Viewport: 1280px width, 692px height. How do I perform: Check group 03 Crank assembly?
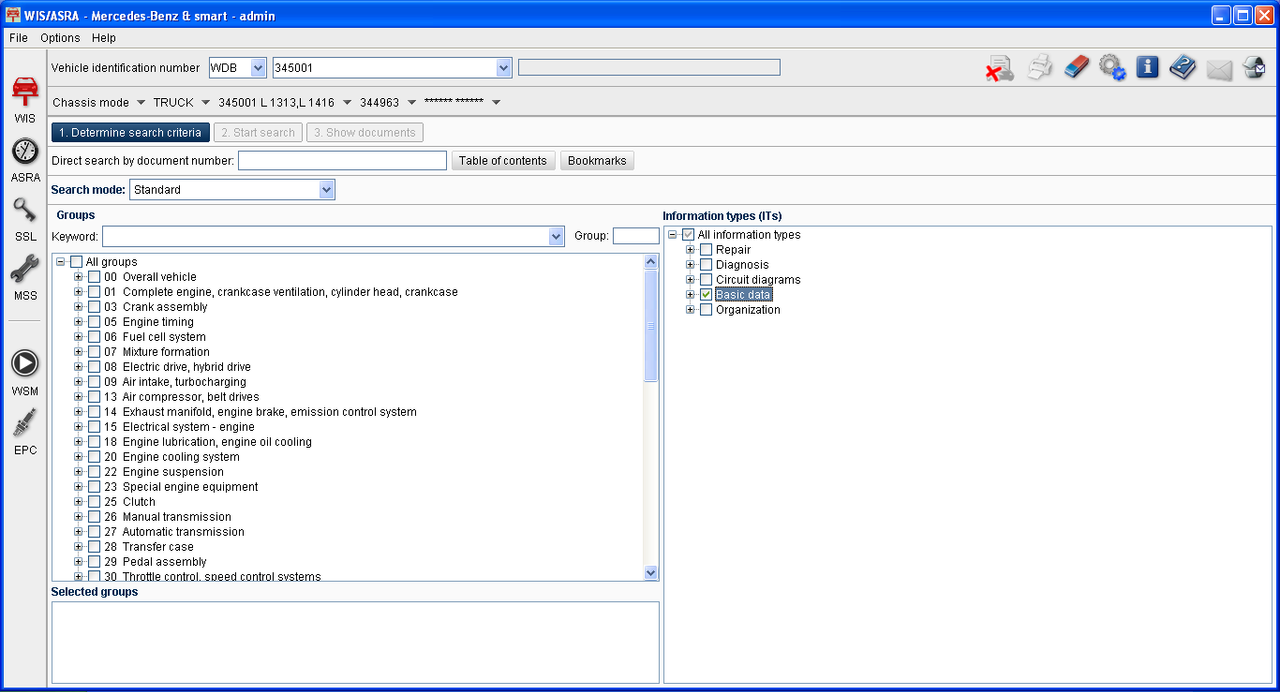94,307
